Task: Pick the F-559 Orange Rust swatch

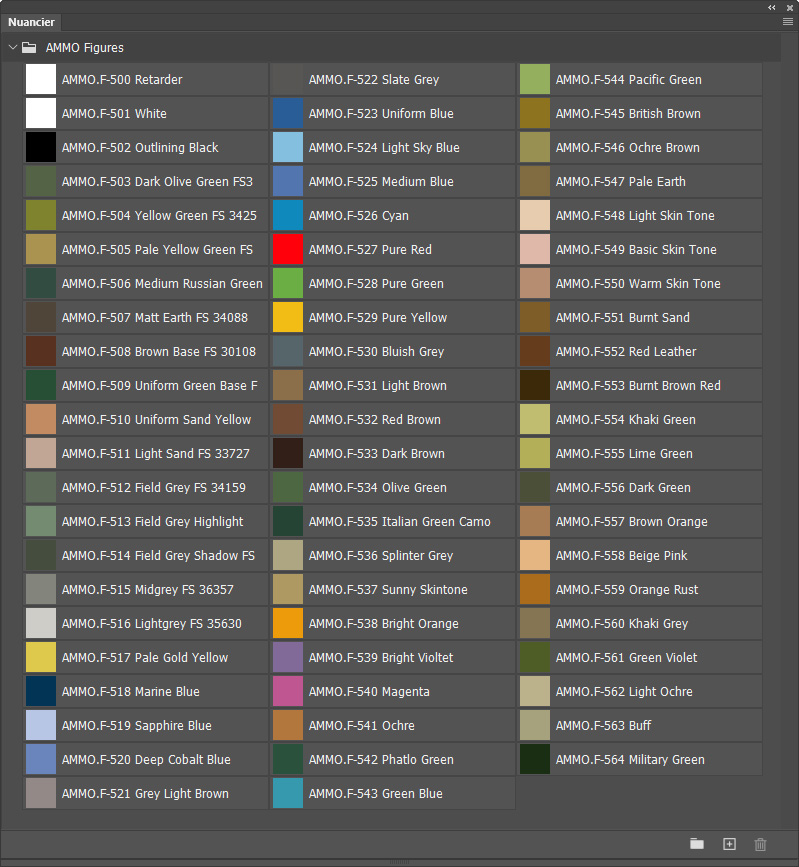Action: tap(535, 589)
